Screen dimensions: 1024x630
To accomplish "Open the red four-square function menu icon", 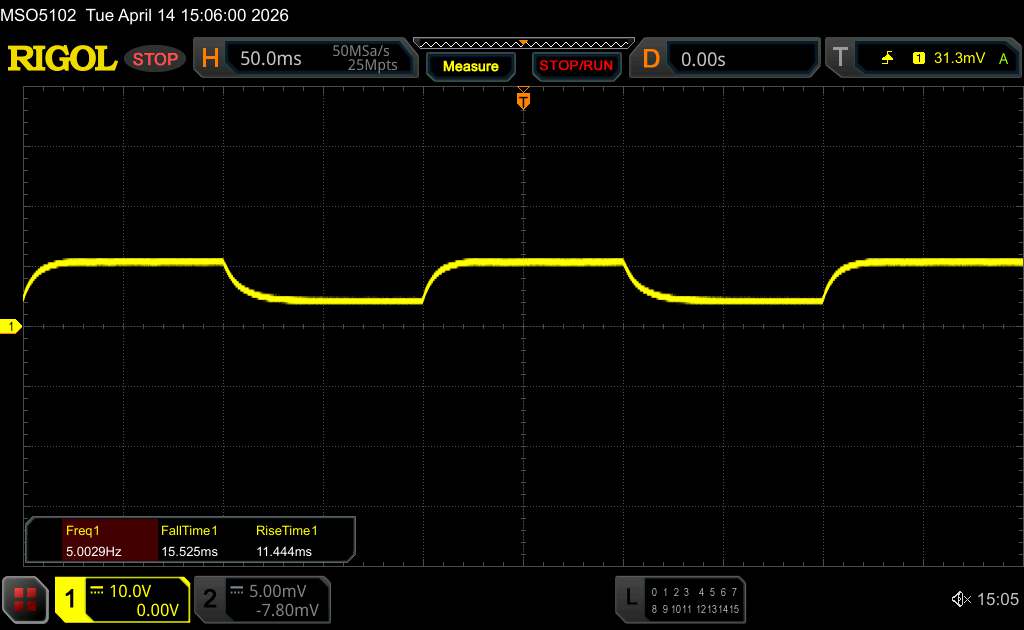I will pos(25,599).
